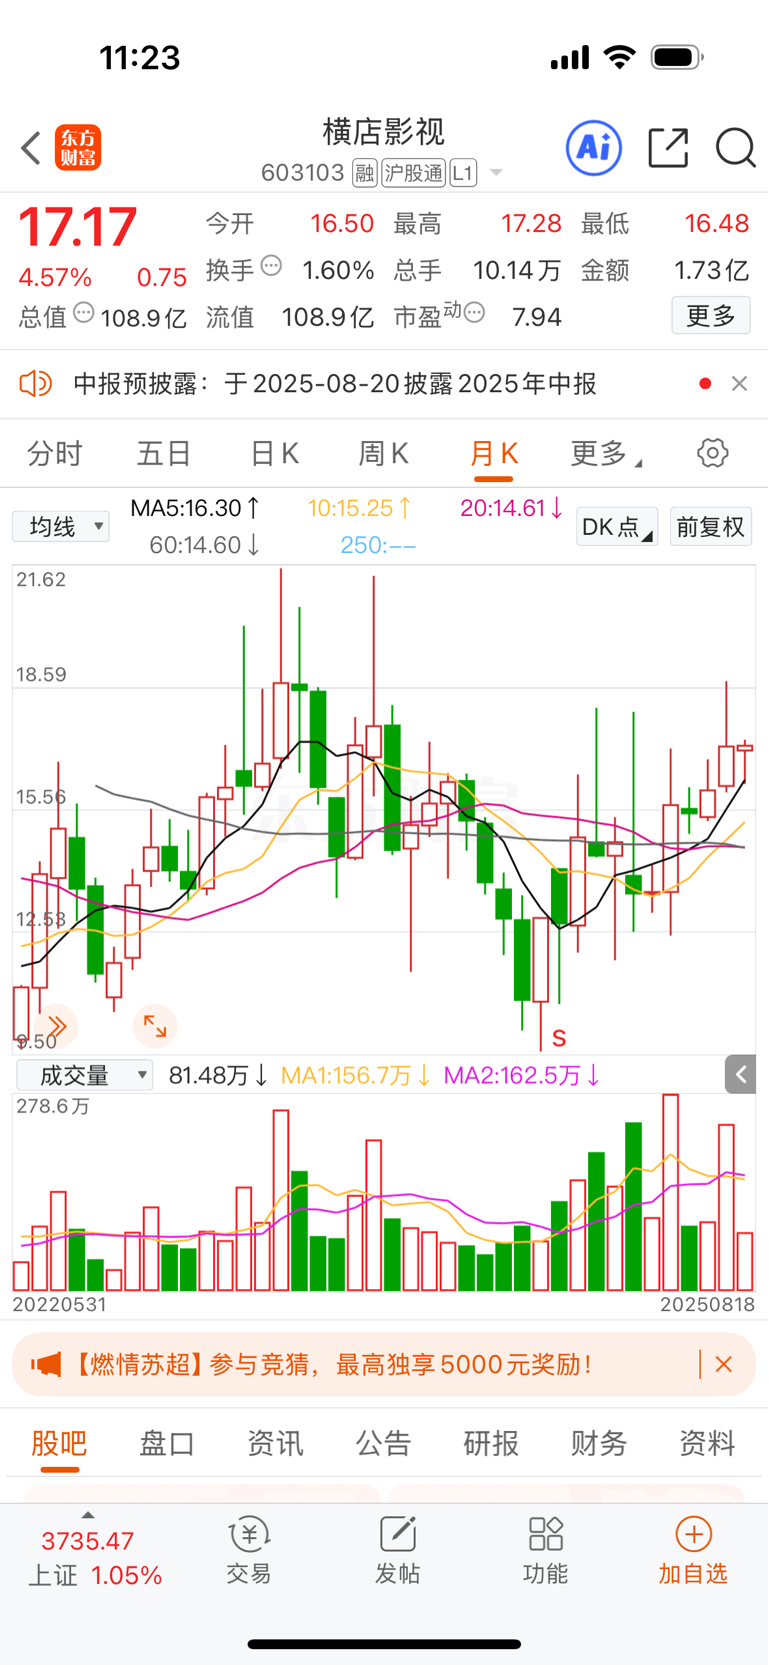Open the 公告 tab

click(x=383, y=1443)
